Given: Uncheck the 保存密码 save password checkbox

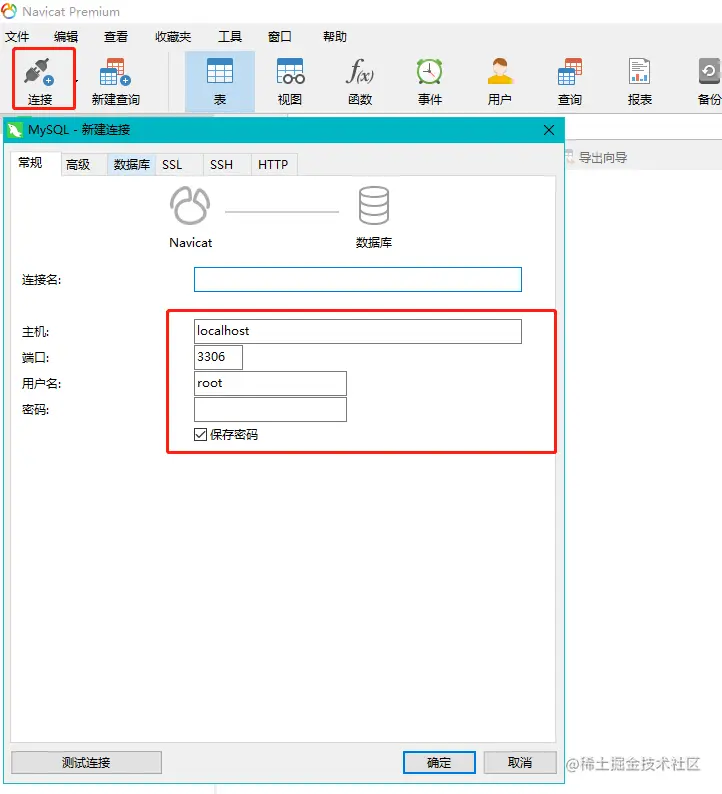Looking at the screenshot, I should click(200, 434).
